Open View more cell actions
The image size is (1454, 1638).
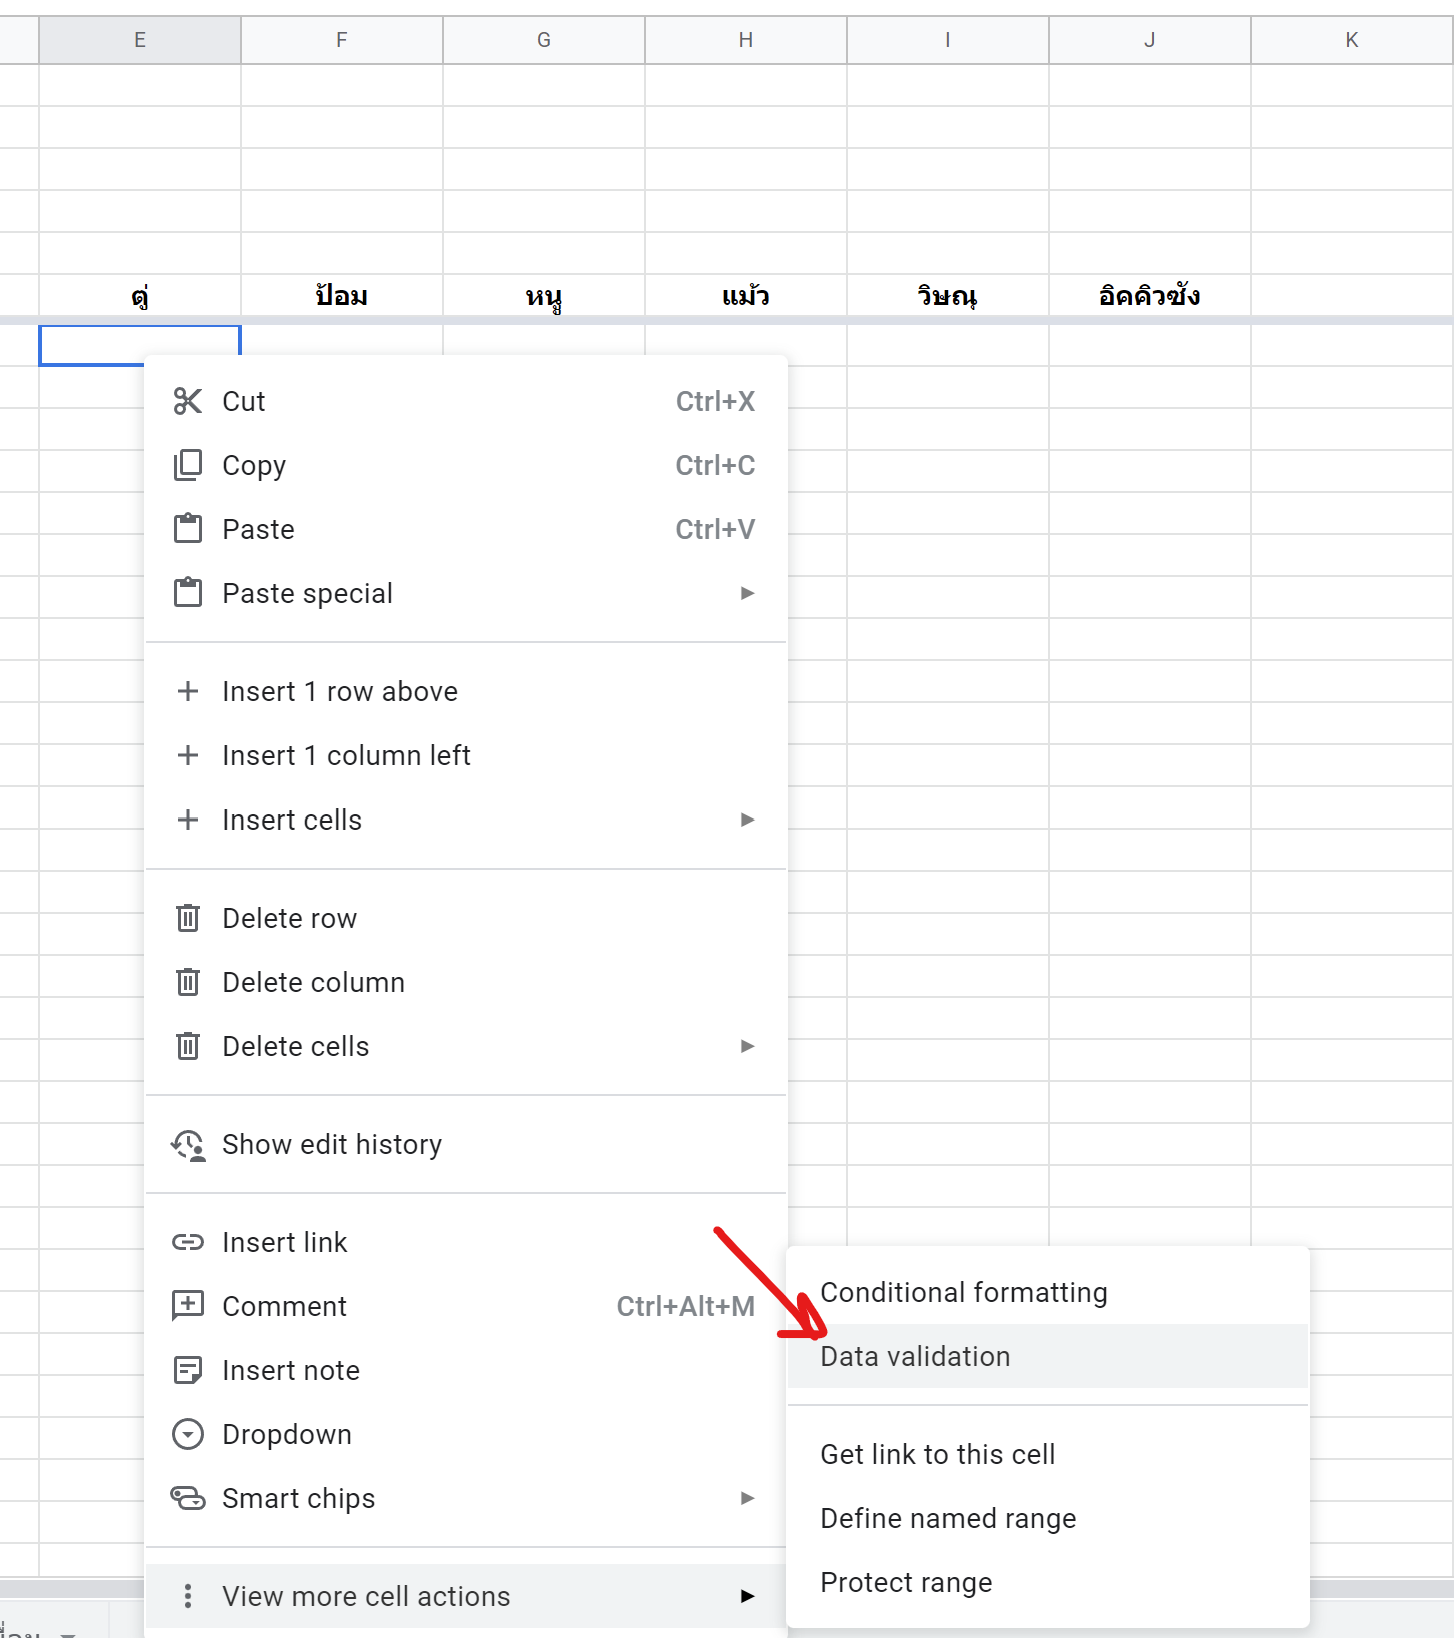click(466, 1596)
